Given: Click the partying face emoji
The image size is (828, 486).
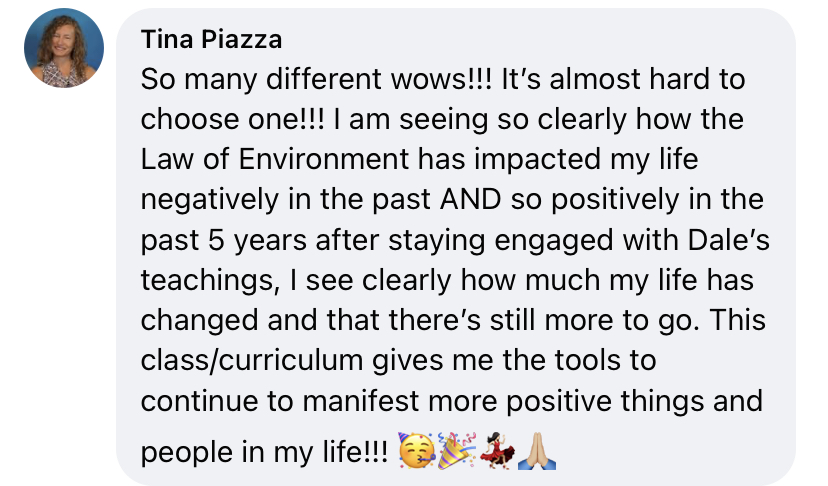Looking at the screenshot, I should pyautogui.click(x=415, y=450).
